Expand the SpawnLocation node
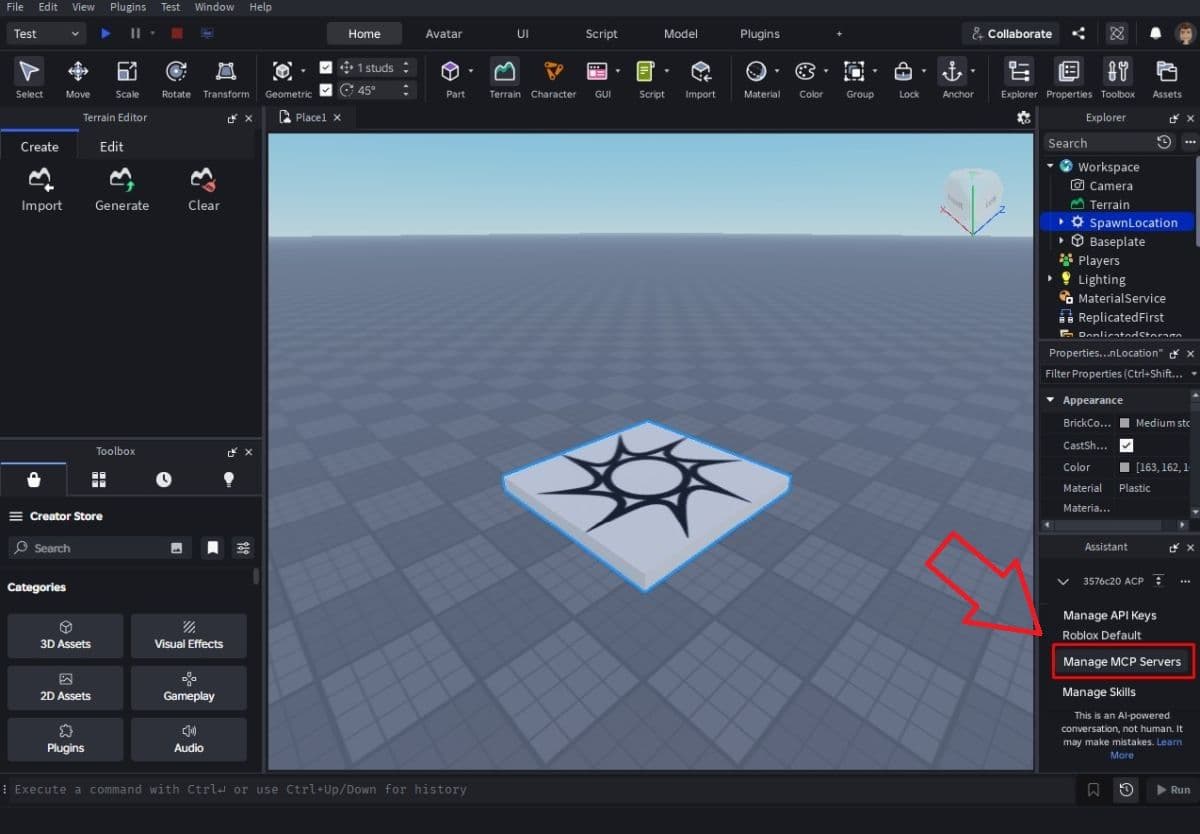Image resolution: width=1200 pixels, height=834 pixels. click(1062, 223)
